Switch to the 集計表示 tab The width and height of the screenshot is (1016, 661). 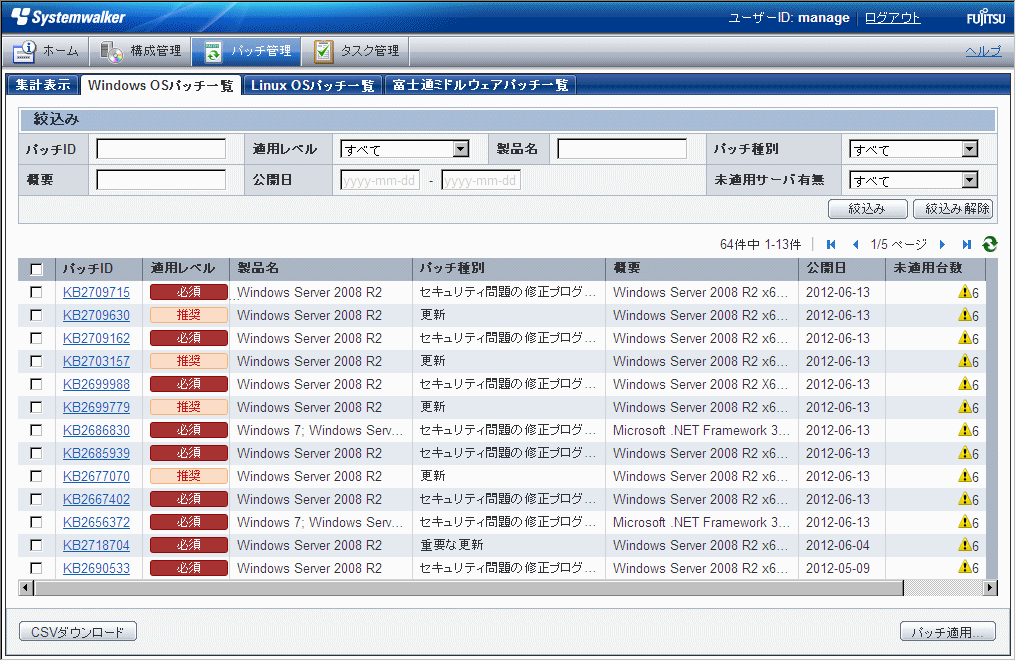[x=43, y=85]
